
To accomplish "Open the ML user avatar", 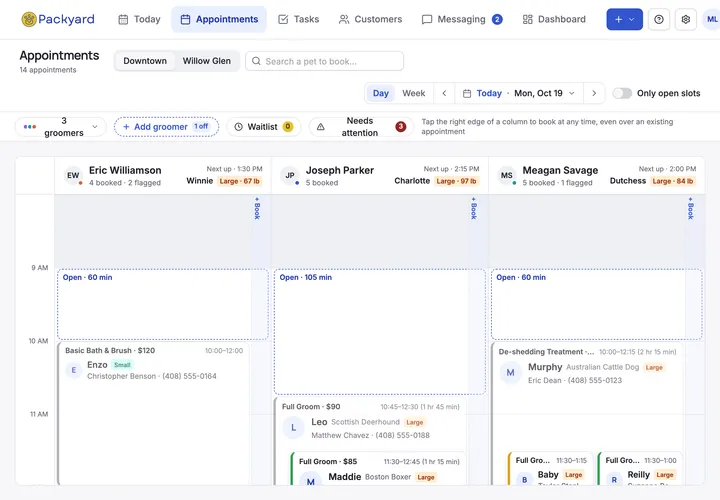I will (x=711, y=19).
